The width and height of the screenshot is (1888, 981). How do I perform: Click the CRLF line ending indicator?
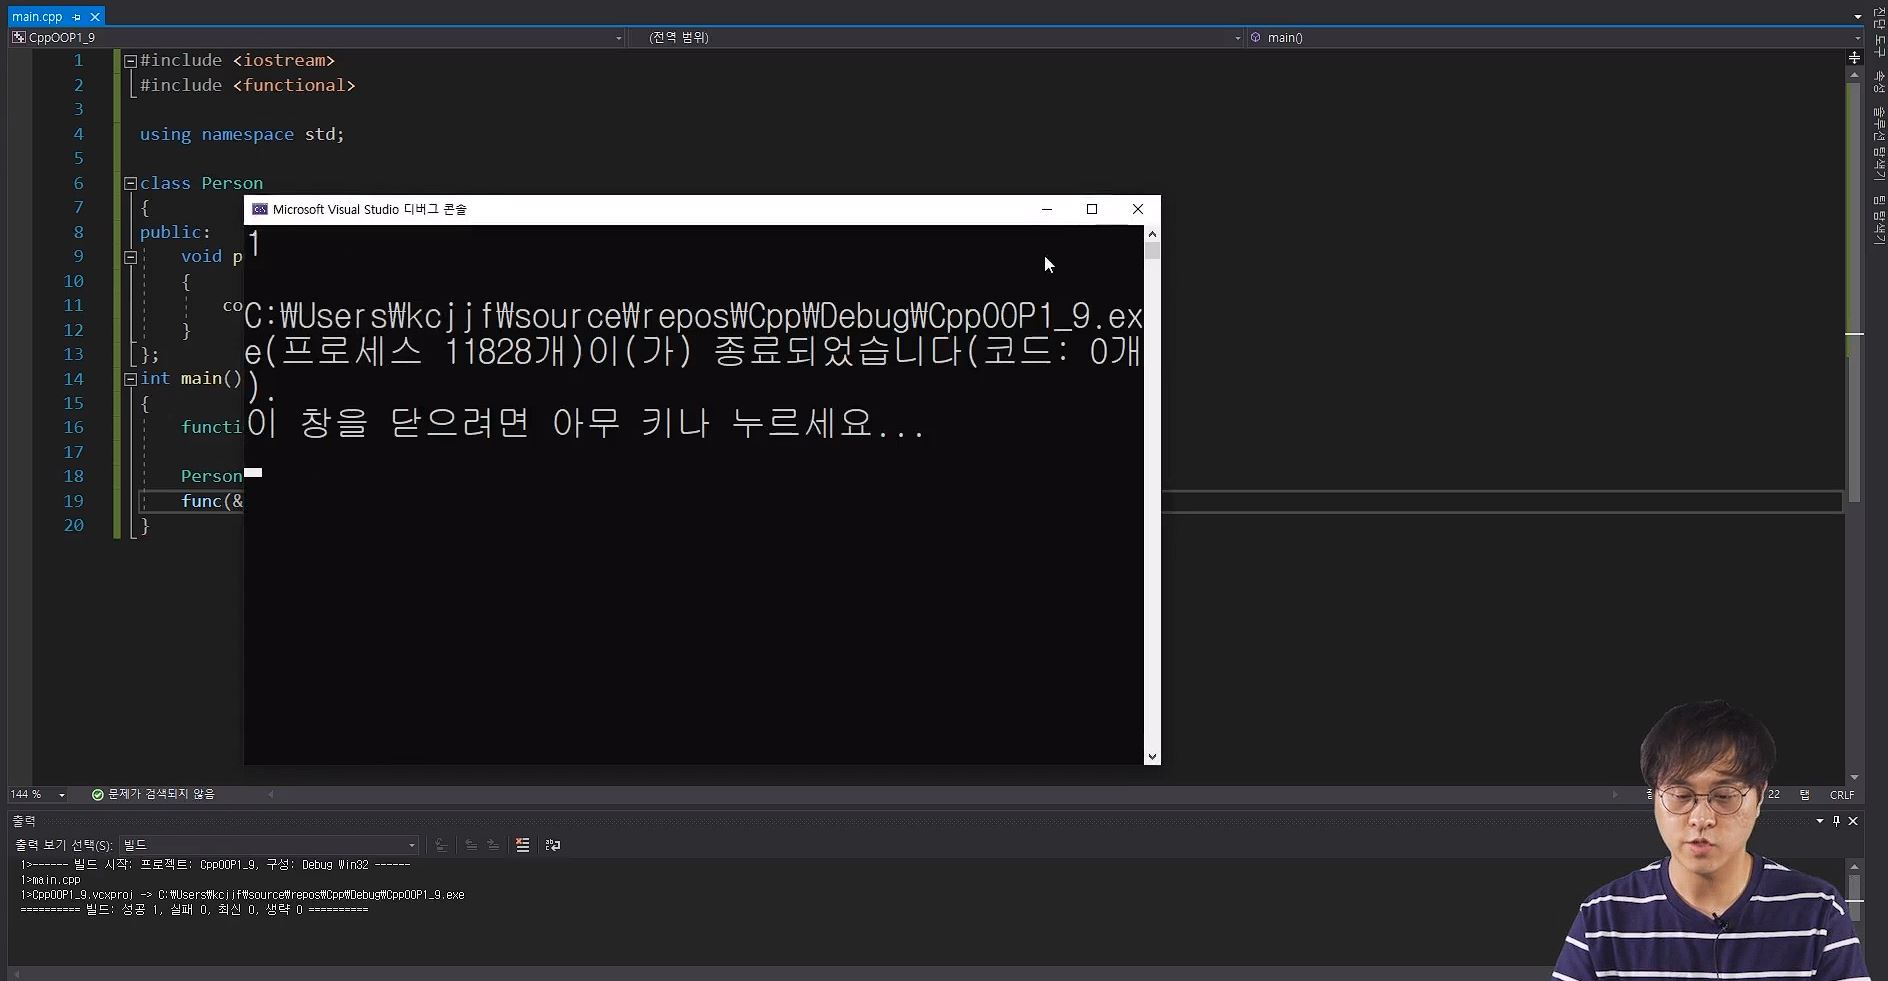(1841, 795)
